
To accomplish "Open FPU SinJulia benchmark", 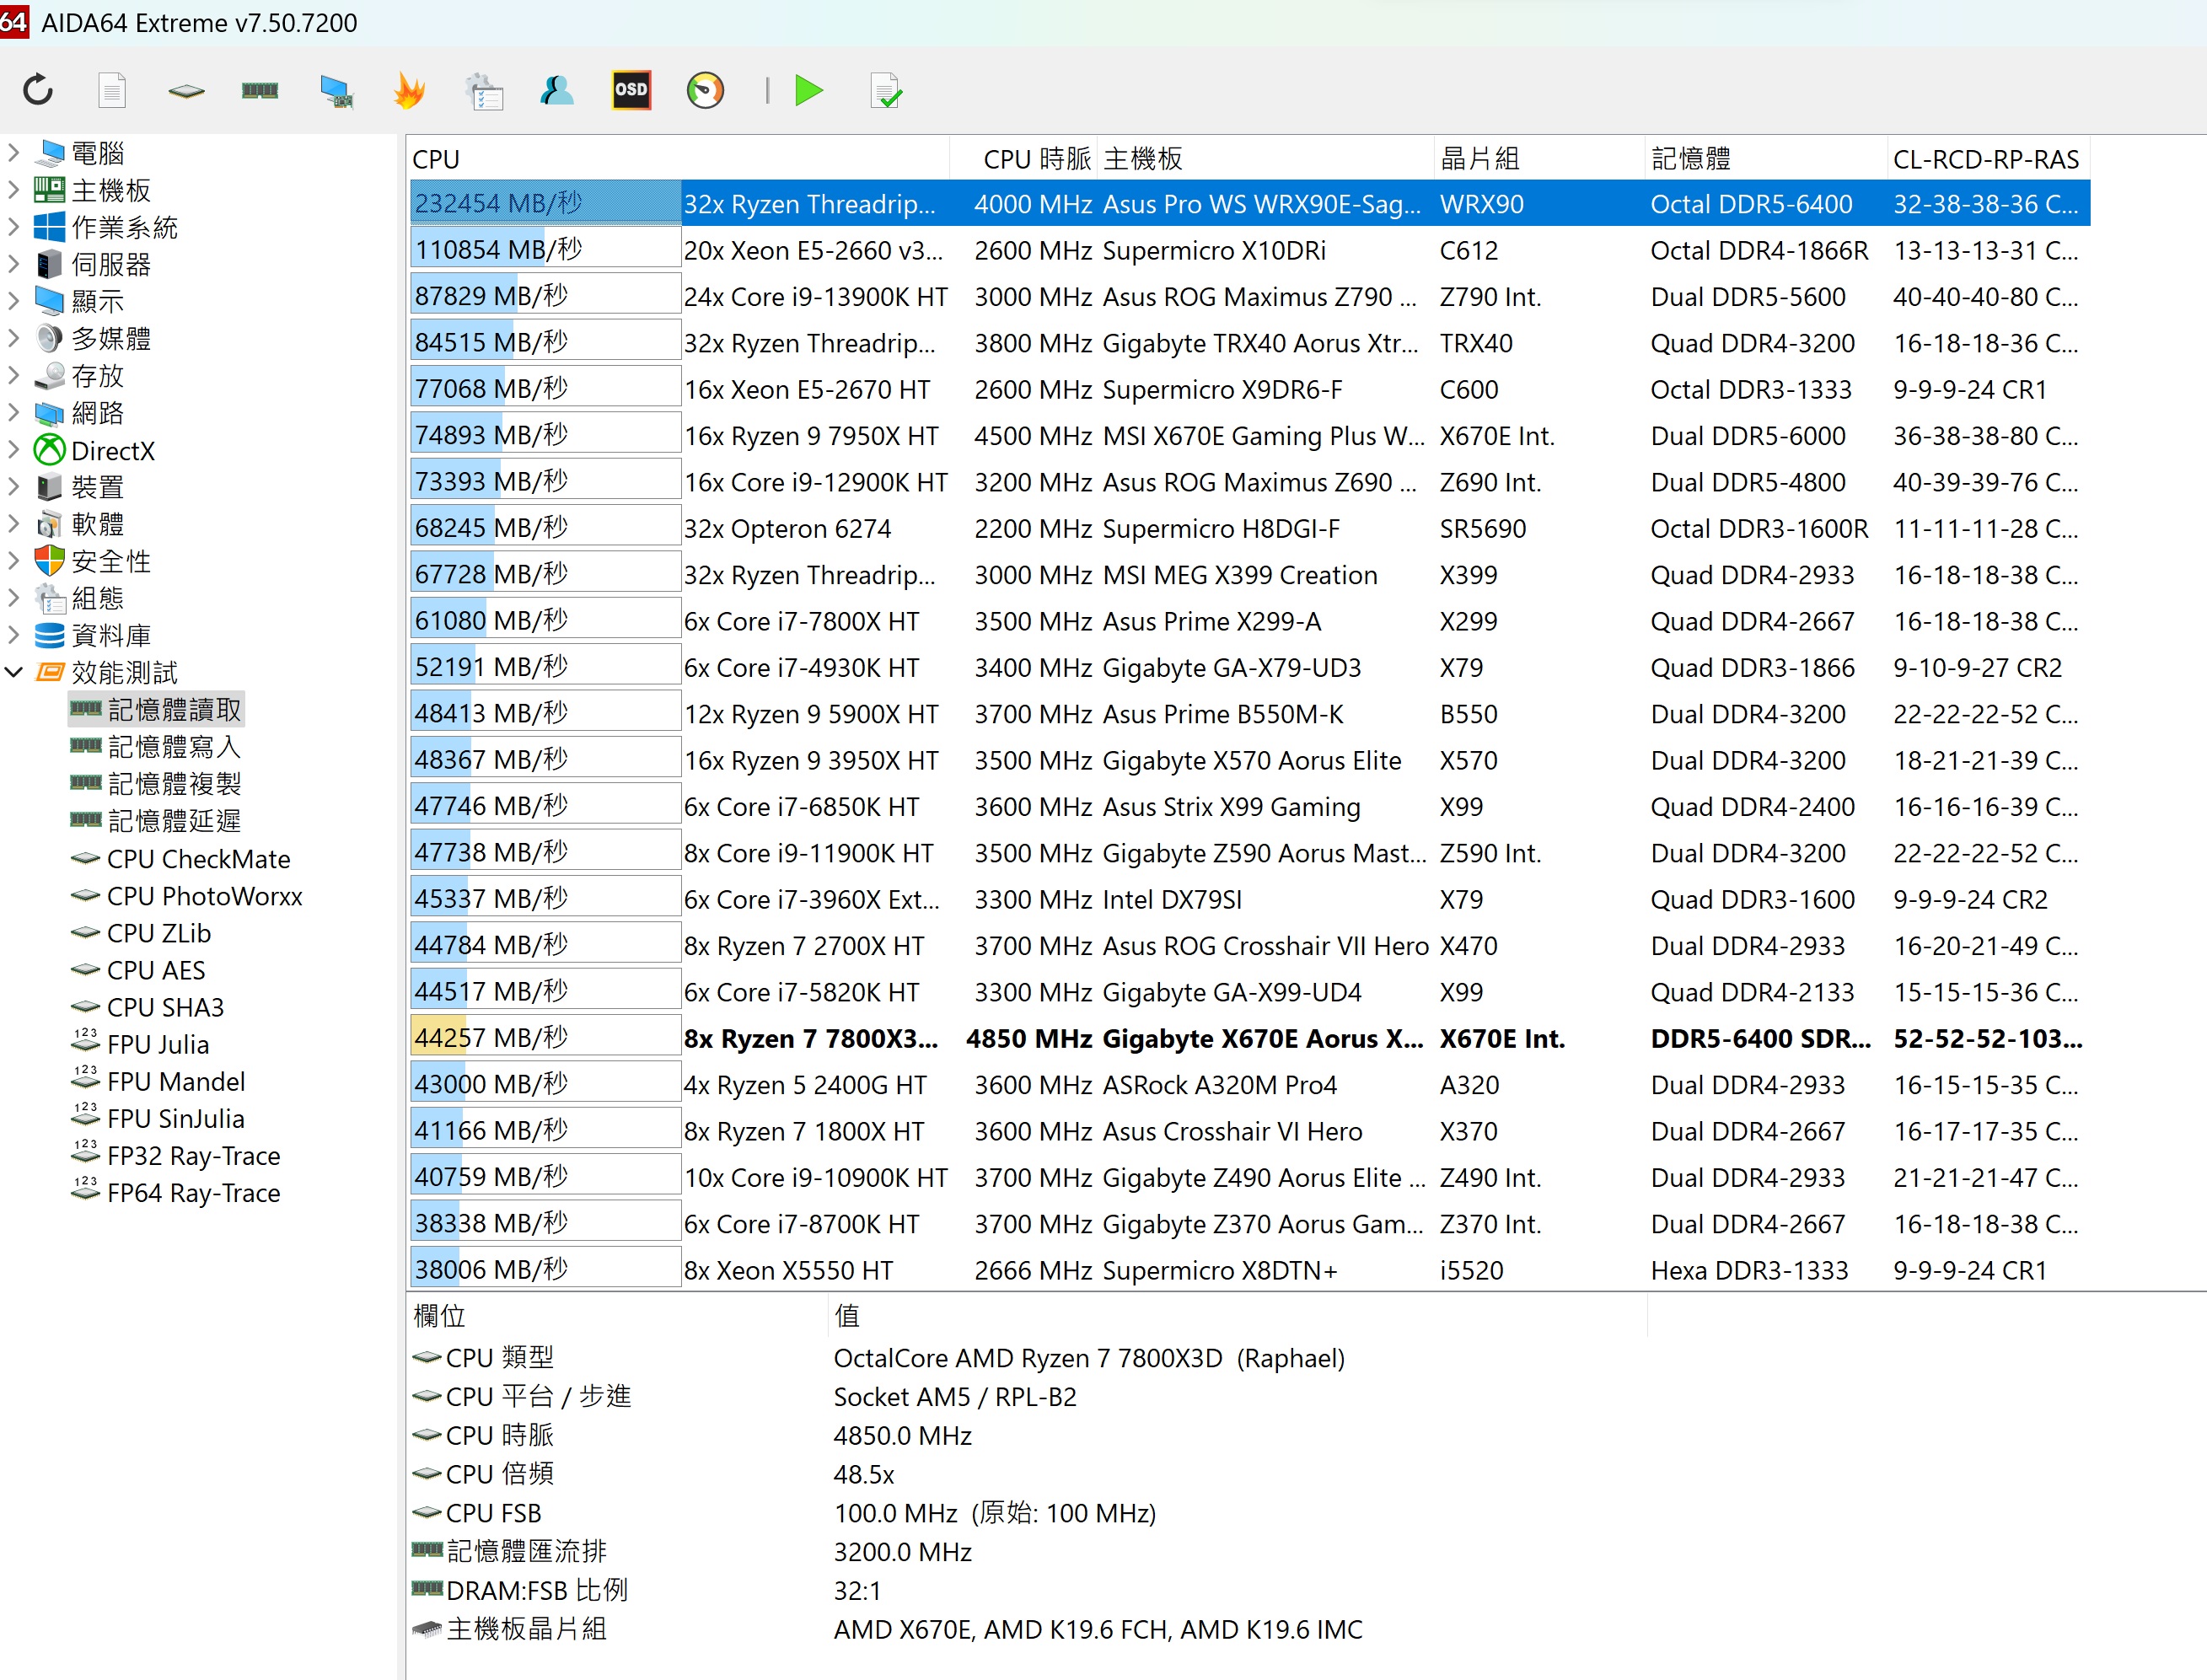I will tap(158, 1118).
